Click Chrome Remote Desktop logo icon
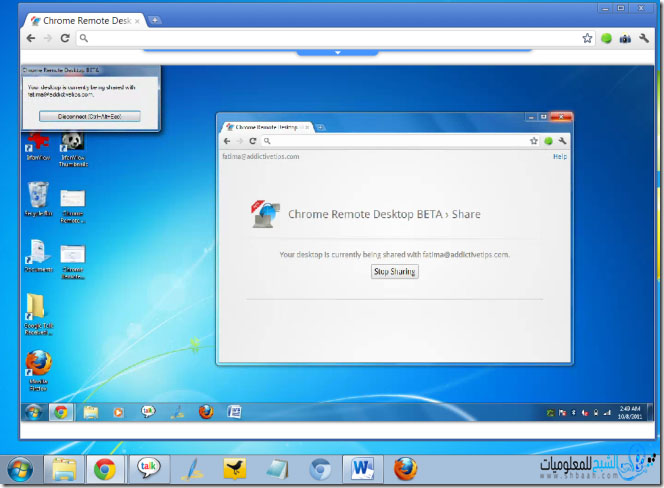This screenshot has width=664, height=488. 266,214
